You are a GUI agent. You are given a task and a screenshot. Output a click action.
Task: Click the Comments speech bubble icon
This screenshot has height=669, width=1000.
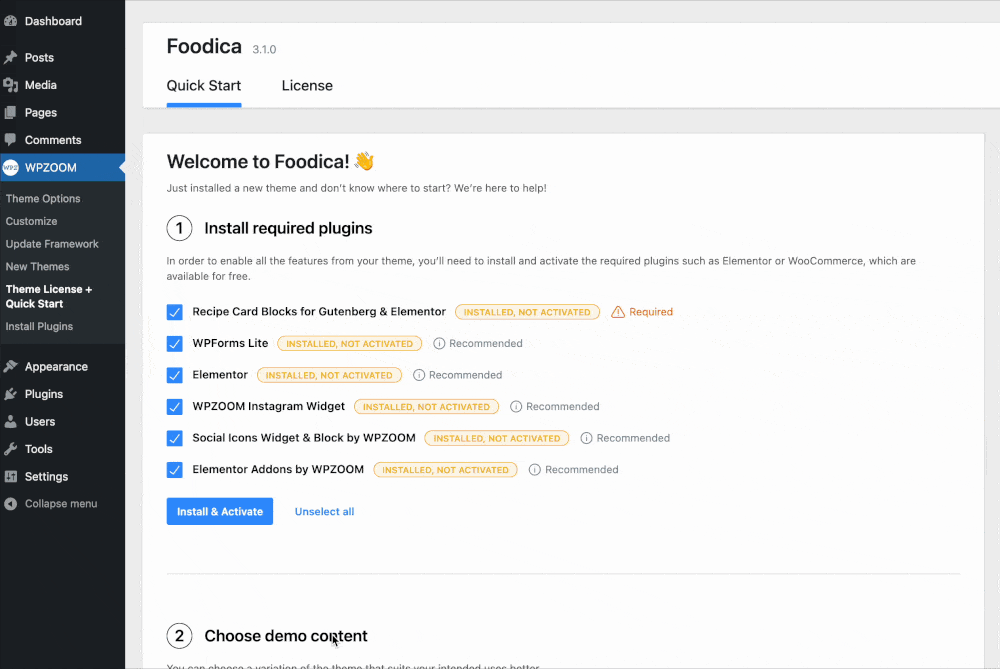click(x=10, y=140)
